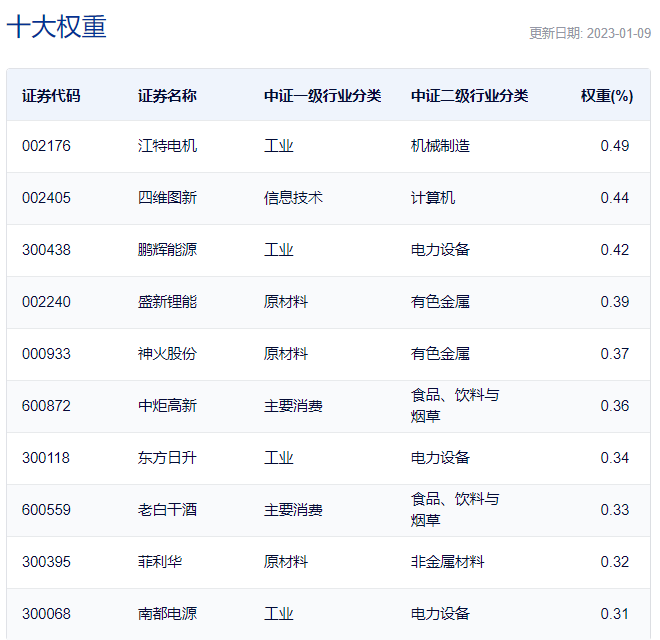660x640 pixels.
Task: Click weight value 0.36
Action: coord(615,406)
